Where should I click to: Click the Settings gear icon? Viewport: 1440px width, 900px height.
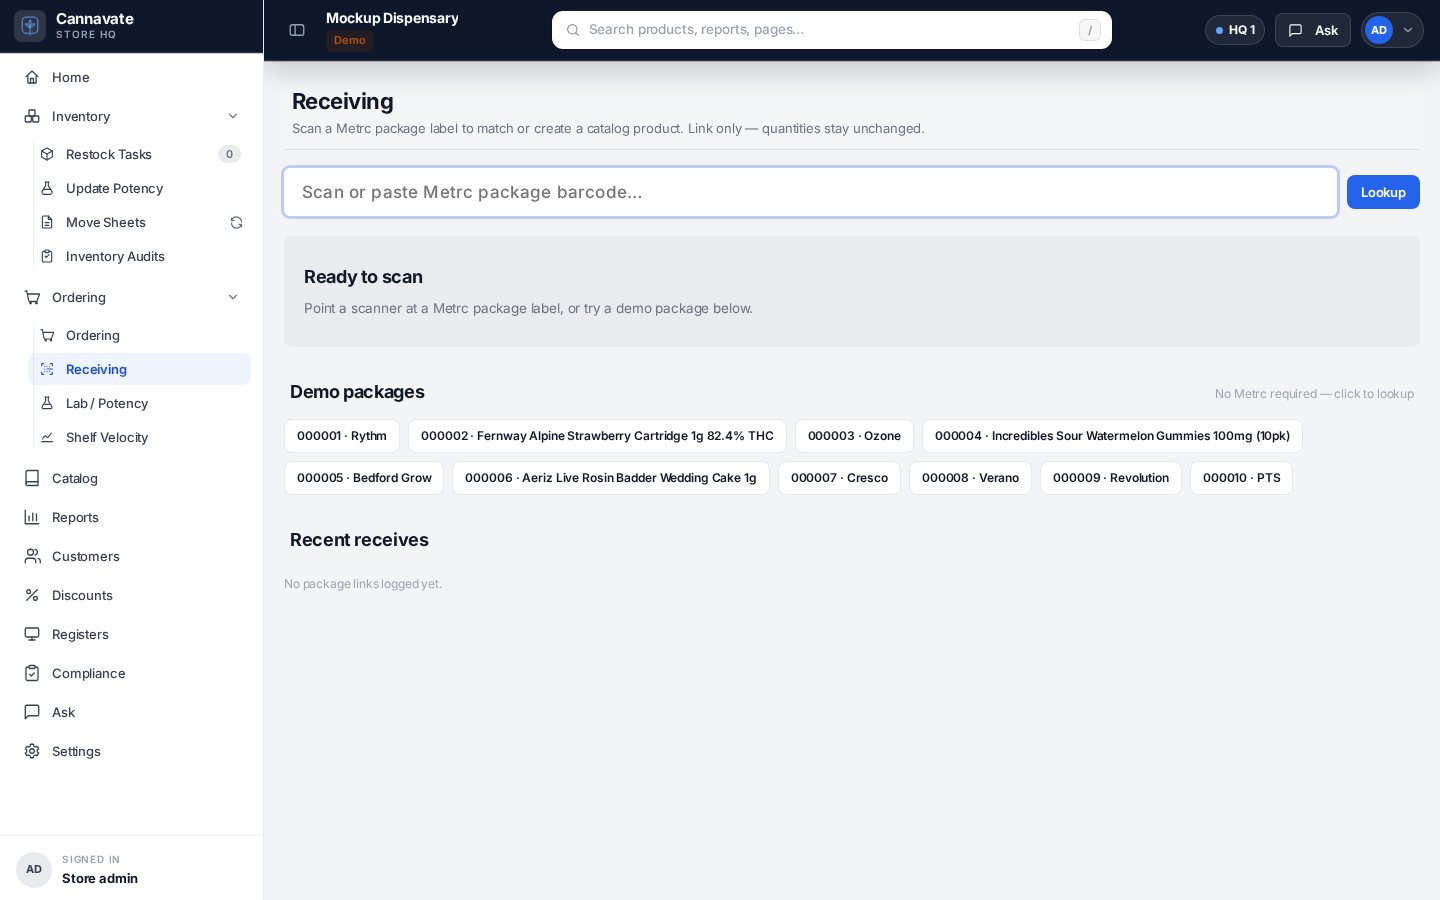point(32,751)
